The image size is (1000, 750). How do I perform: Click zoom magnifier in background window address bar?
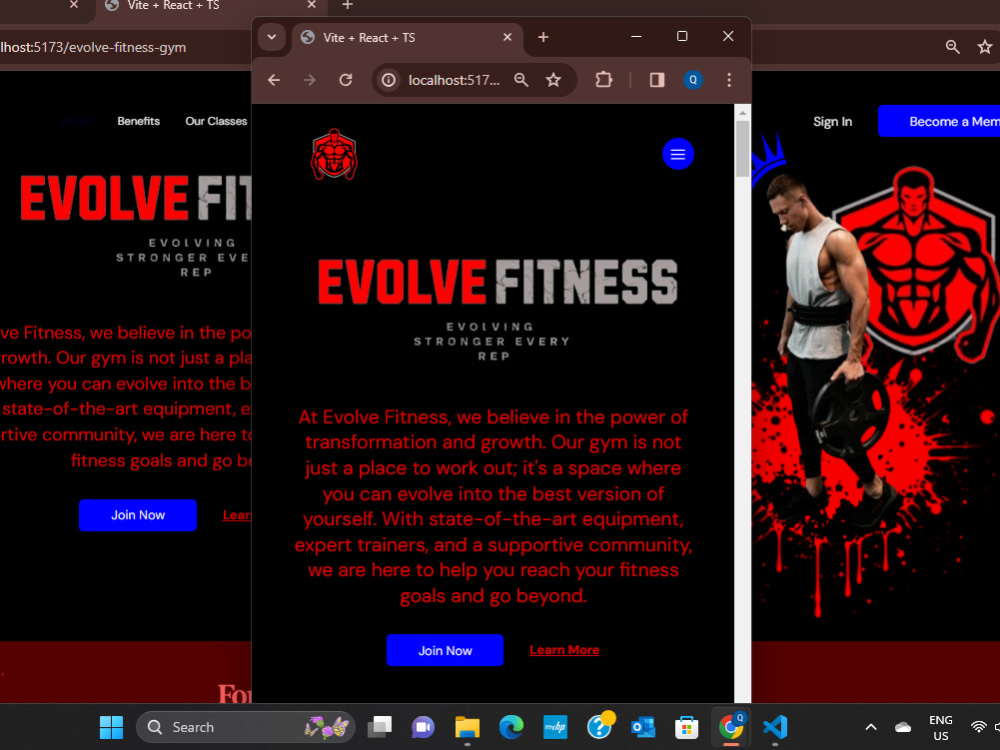point(953,47)
